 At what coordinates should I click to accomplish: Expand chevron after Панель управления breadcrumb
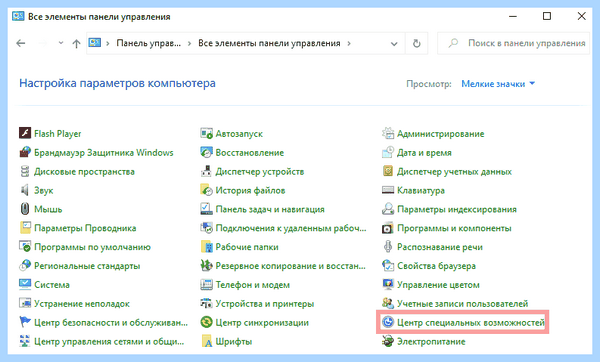tap(189, 43)
